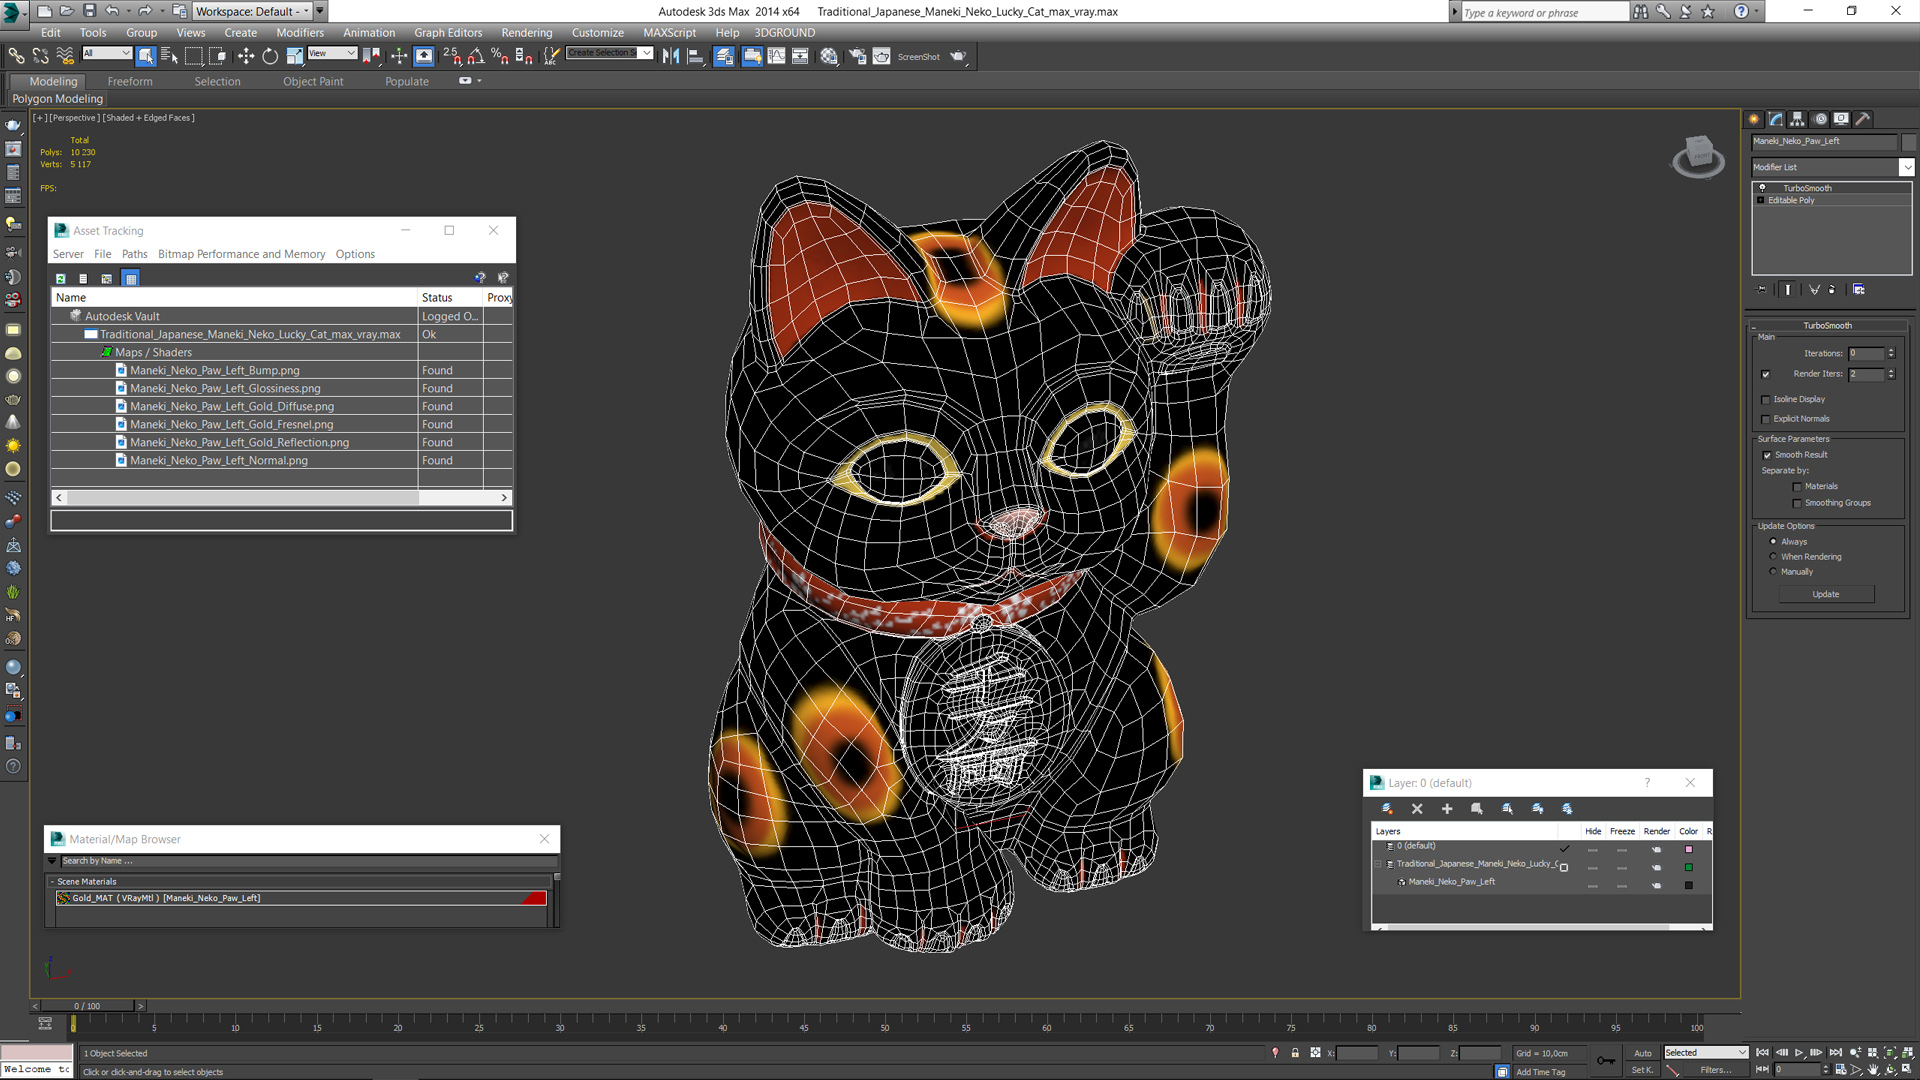Hide the Maneki_Neko_Paw_Left layer
1920x1080 pixels.
pos(1593,885)
